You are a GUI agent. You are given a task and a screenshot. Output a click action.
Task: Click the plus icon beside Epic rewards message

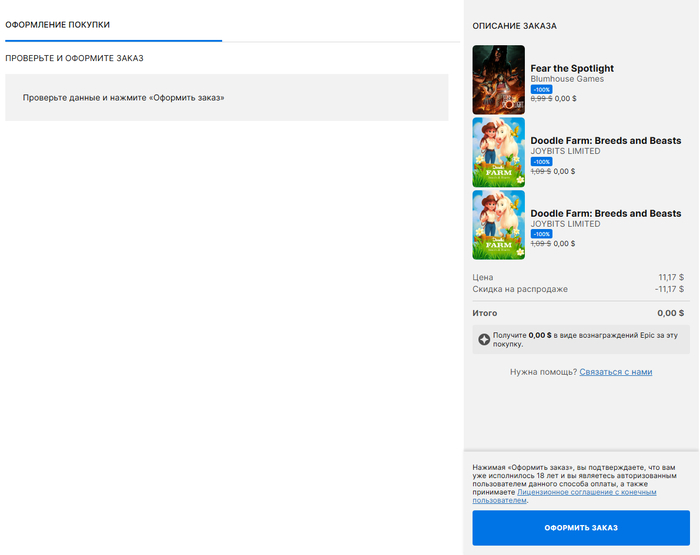(x=484, y=339)
